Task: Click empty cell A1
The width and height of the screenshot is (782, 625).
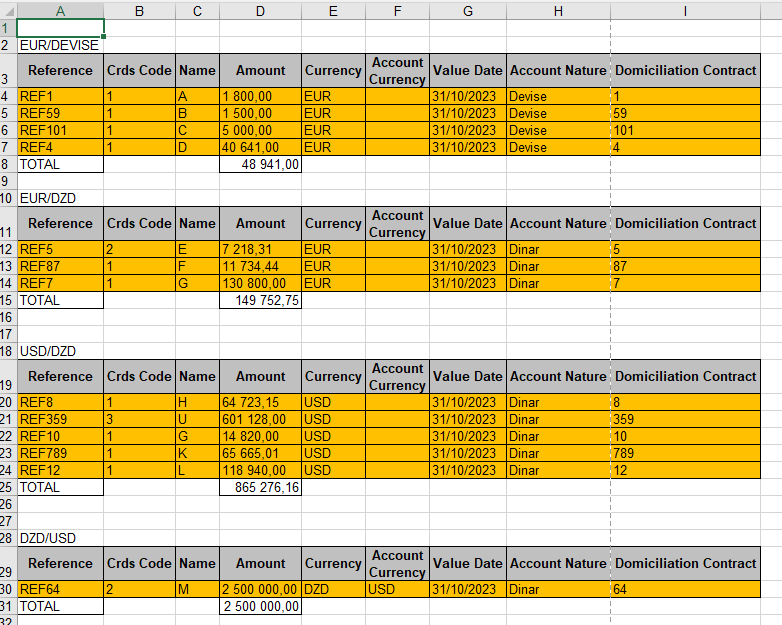Action: coord(60,28)
